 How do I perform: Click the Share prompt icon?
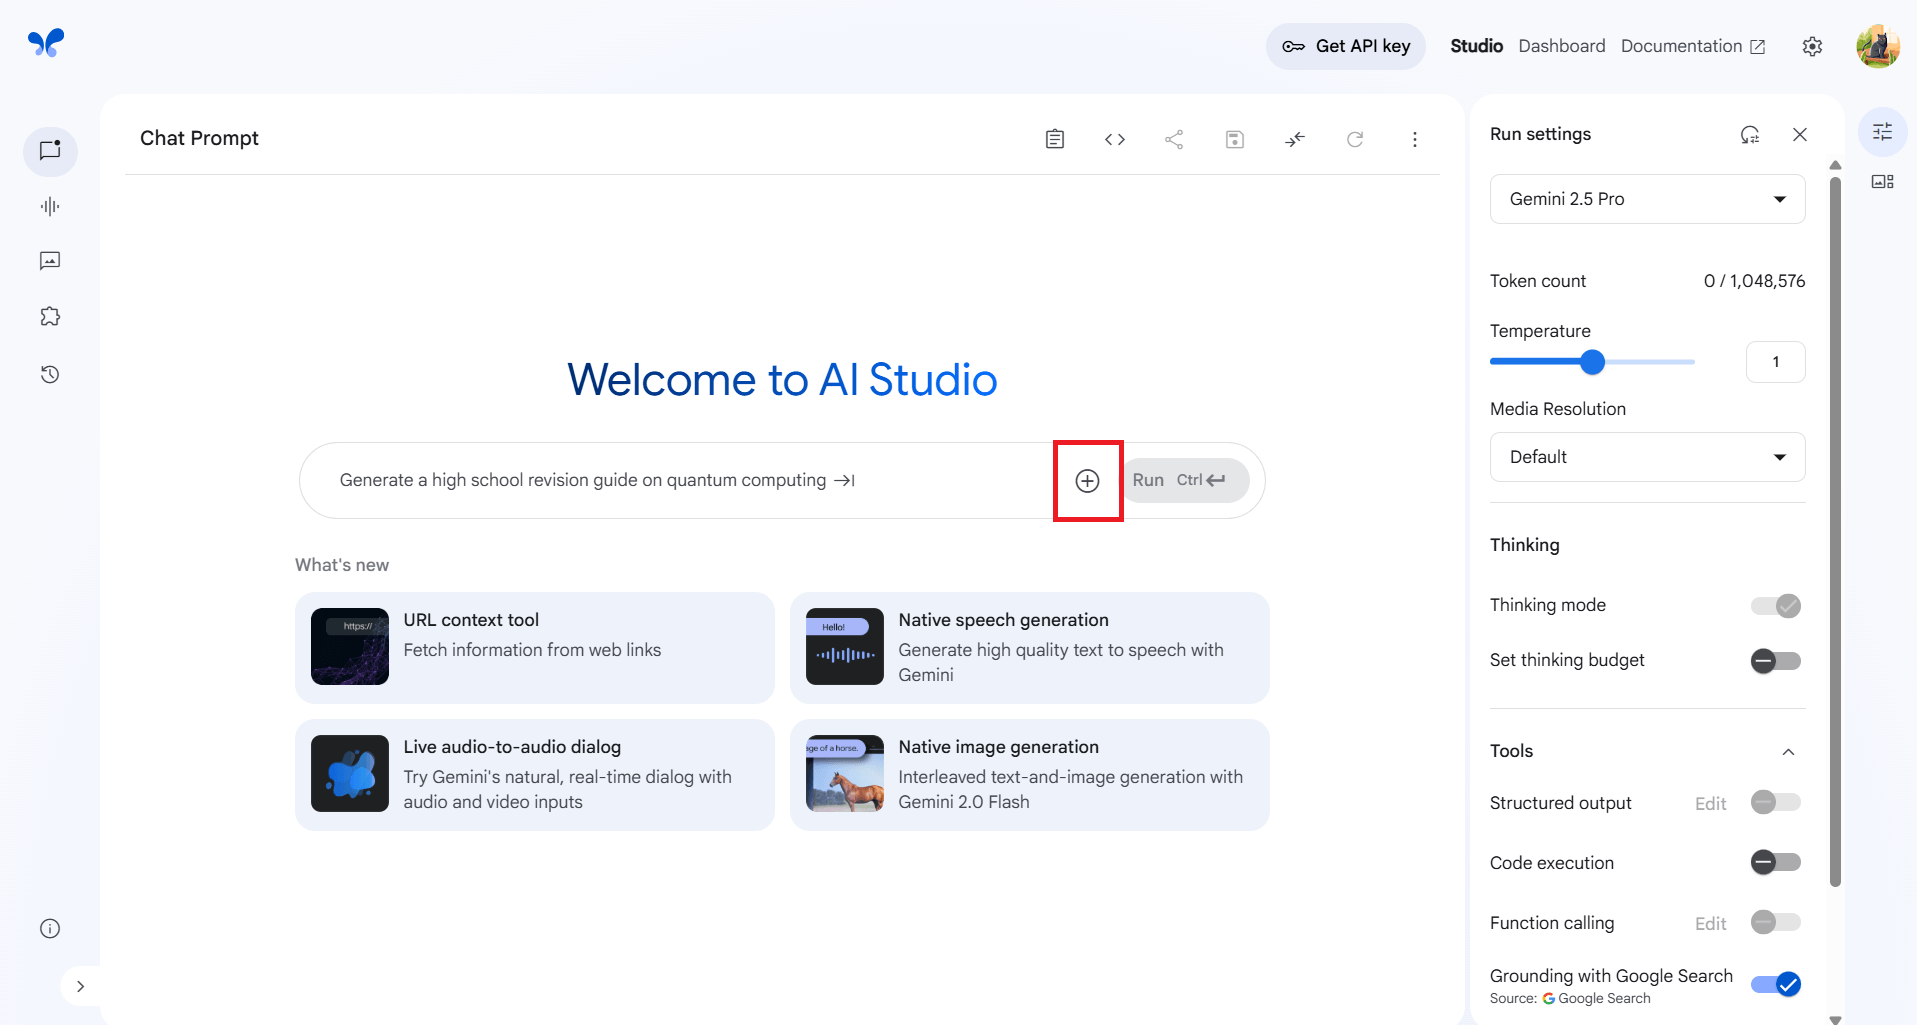coord(1175,139)
